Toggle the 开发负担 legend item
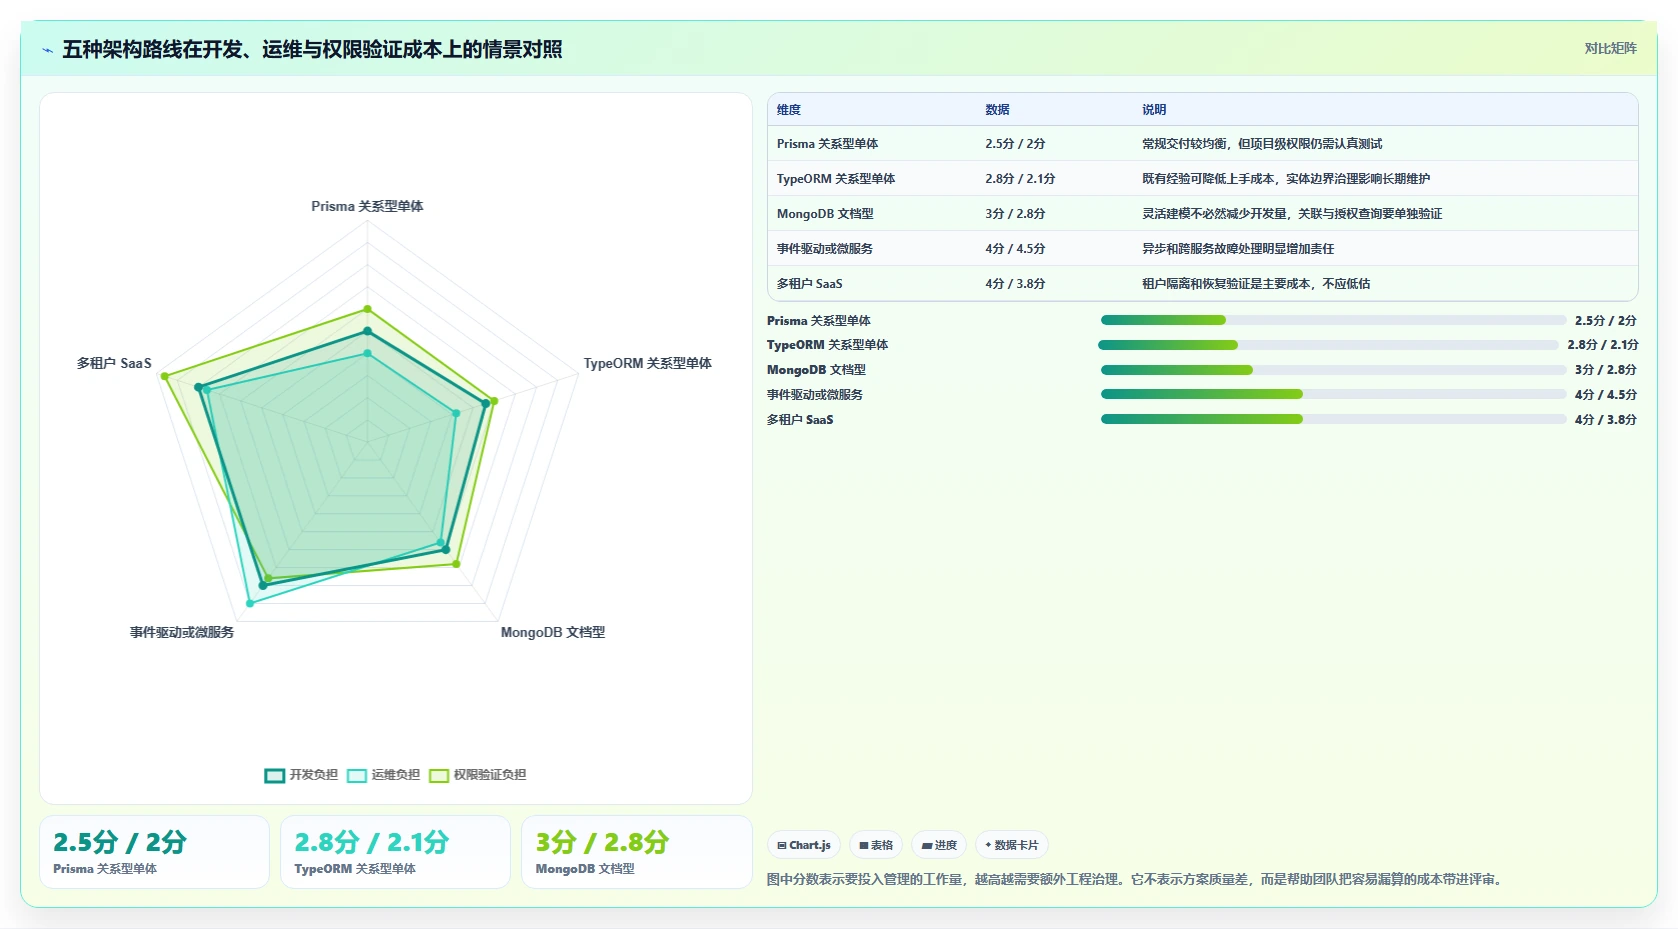Image resolution: width=1678 pixels, height=929 pixels. click(301, 775)
